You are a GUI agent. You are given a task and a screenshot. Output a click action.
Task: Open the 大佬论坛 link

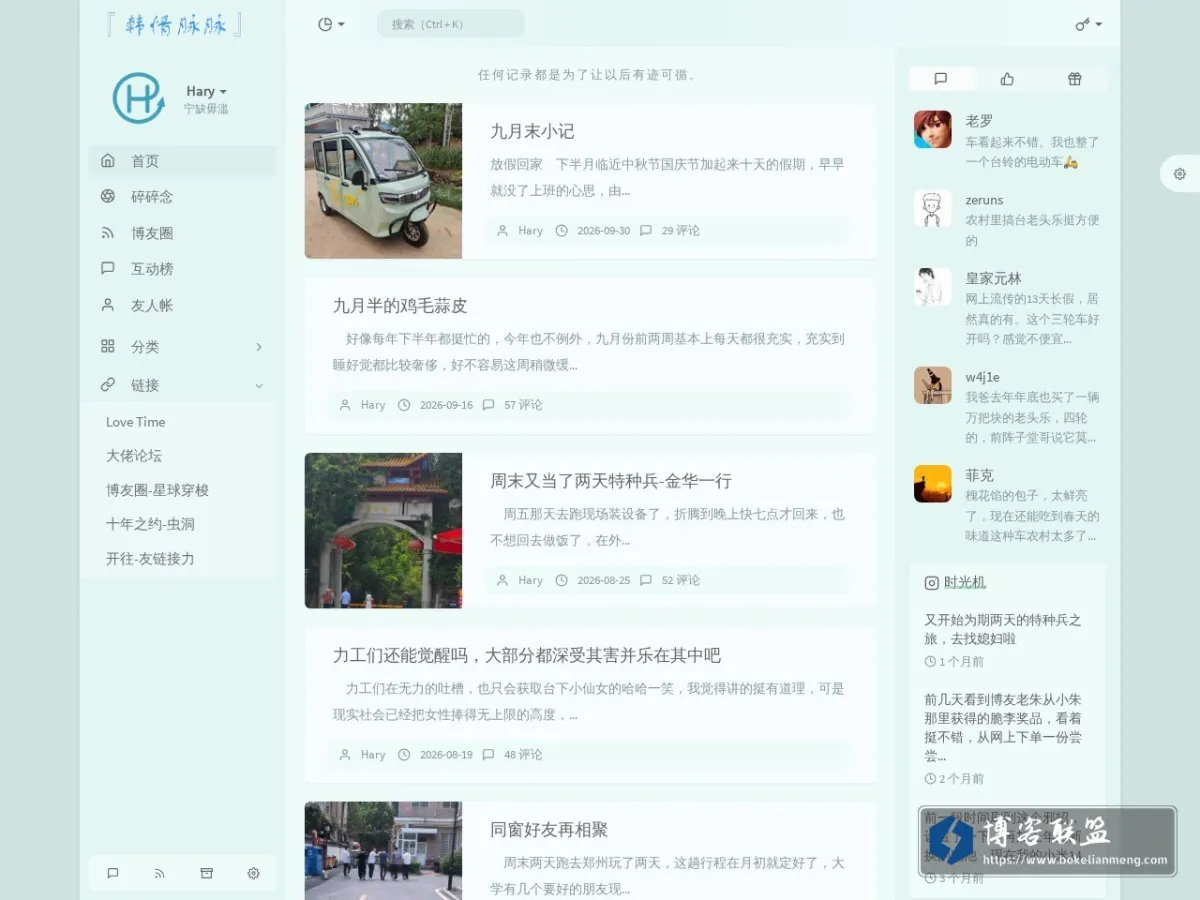(x=134, y=456)
